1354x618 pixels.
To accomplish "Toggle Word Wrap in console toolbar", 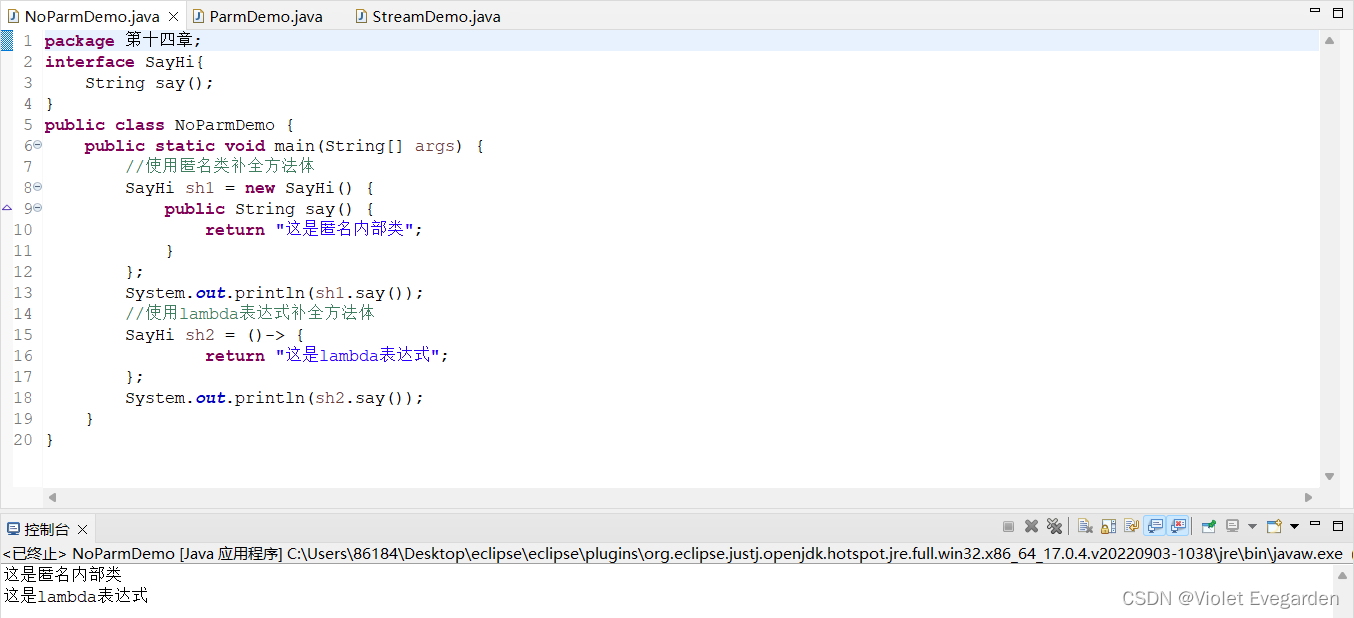I will click(x=1131, y=526).
